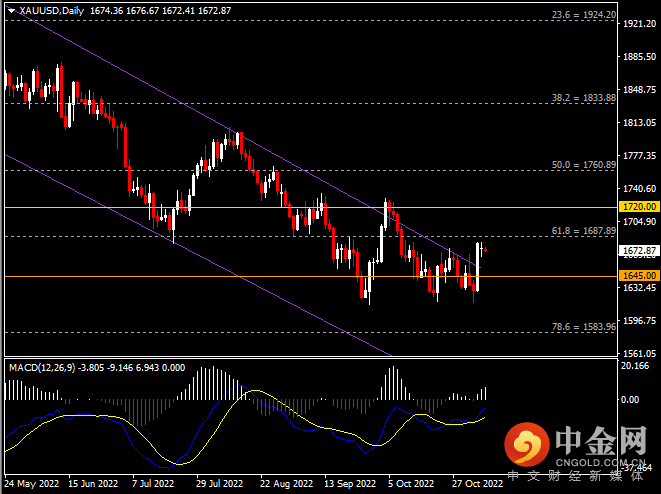Image resolution: width=661 pixels, height=494 pixels.
Task: Click the 15 Jun 2022 date label
Action: tap(93, 483)
